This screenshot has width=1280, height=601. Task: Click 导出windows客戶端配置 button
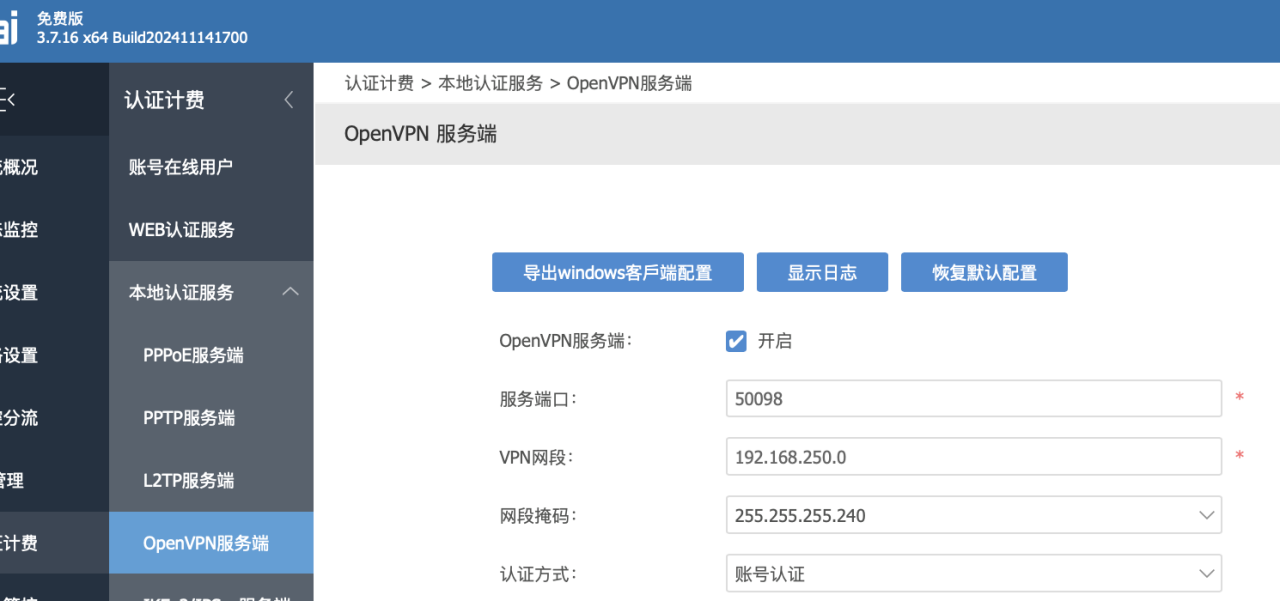click(617, 272)
